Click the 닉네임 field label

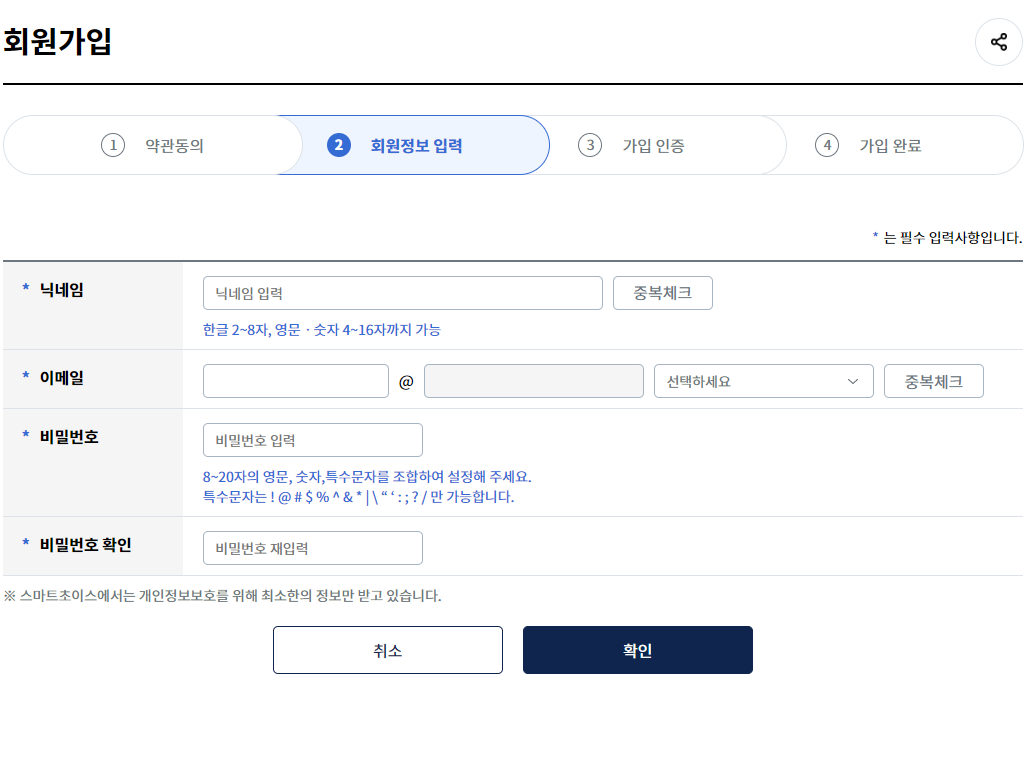click(61, 290)
